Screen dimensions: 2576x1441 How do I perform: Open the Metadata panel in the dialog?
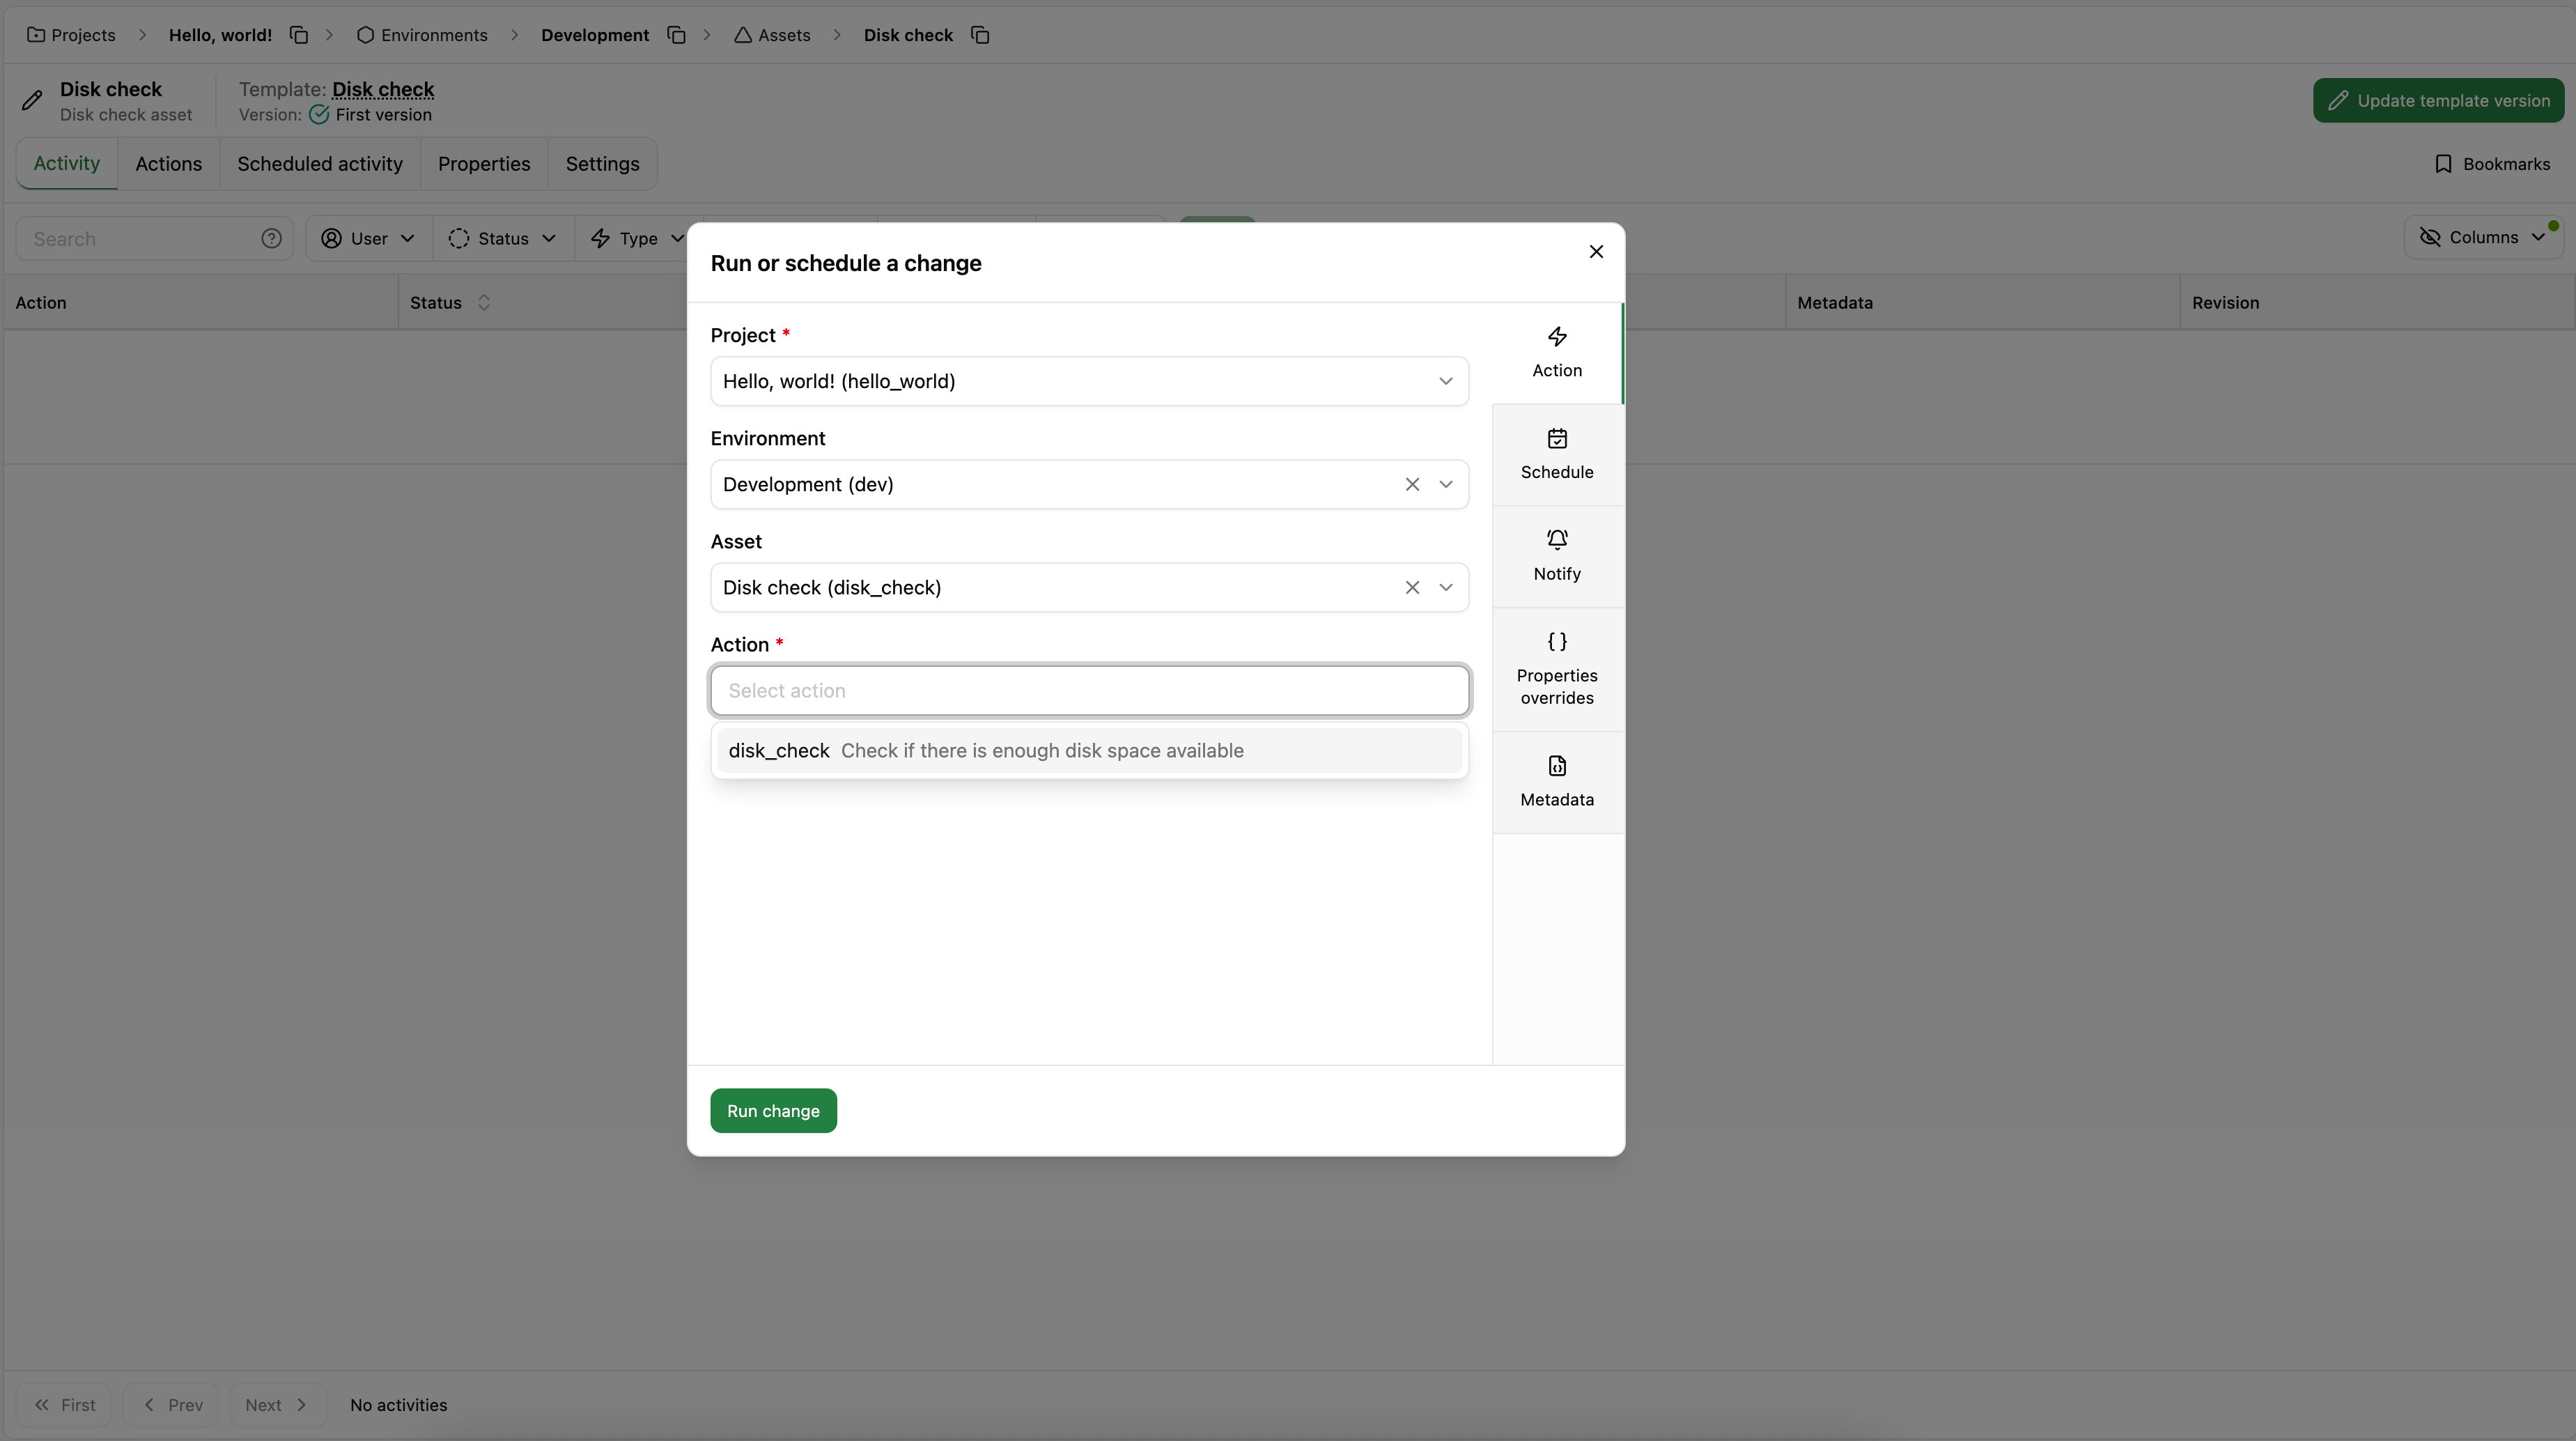tap(1557, 781)
